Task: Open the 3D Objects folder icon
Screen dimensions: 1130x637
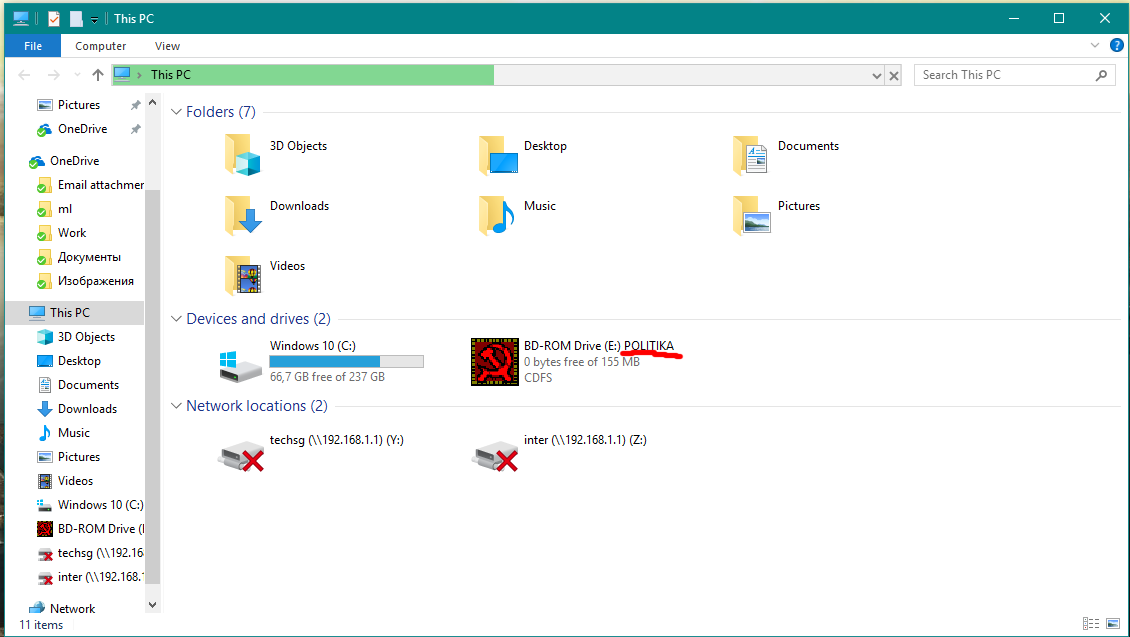Action: (242, 155)
